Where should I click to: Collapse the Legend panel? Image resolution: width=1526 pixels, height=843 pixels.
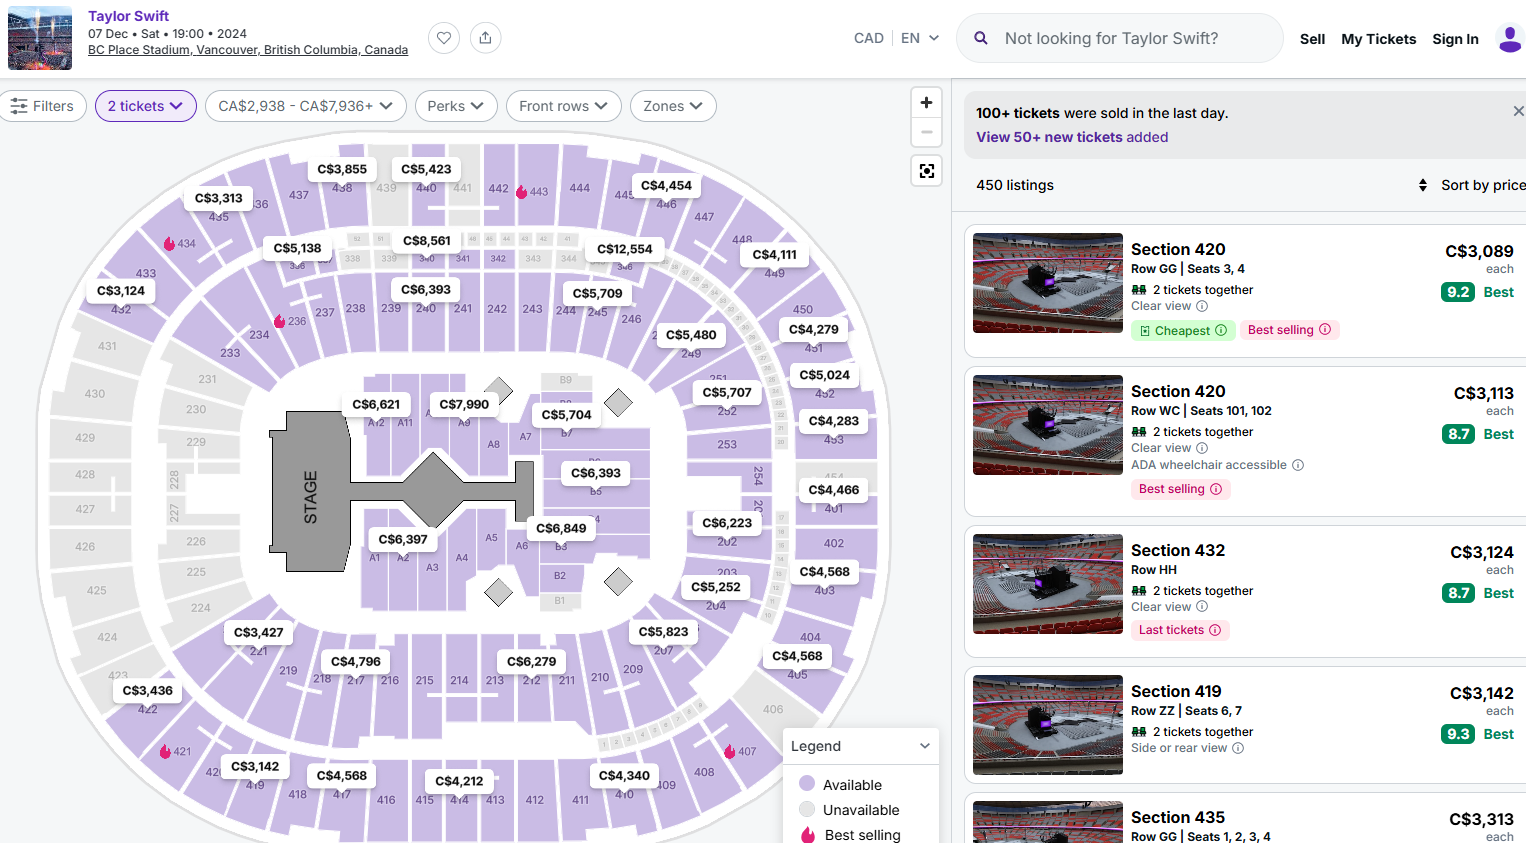925,746
